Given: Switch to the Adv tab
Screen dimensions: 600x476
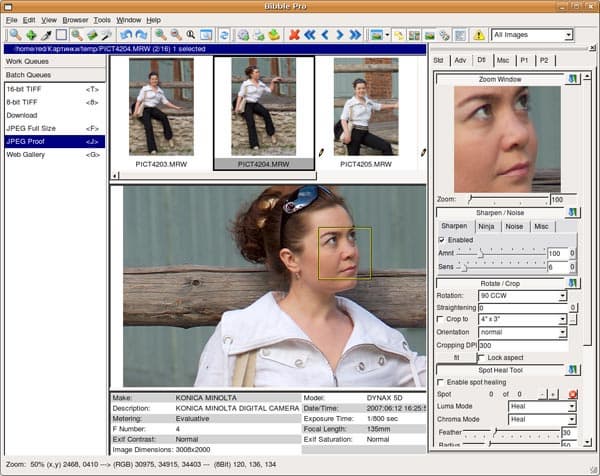Looking at the screenshot, I should pos(460,60).
